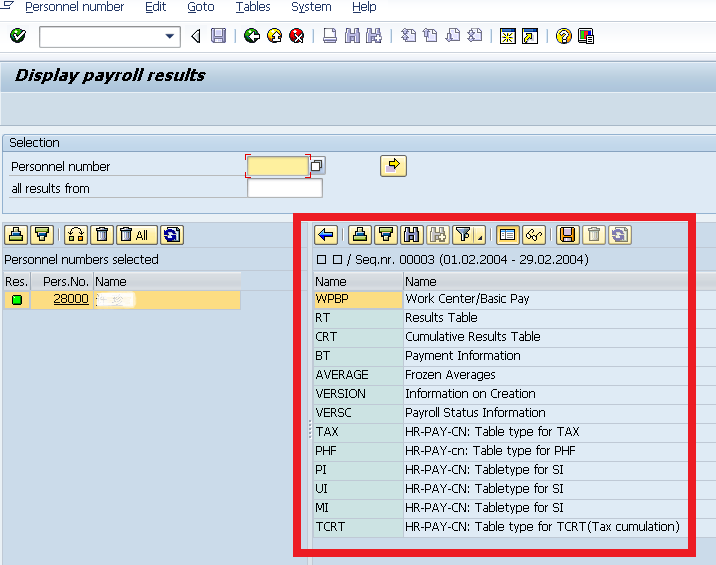Click the Refresh icon in left panel toolbar
The height and width of the screenshot is (565, 716).
click(x=172, y=235)
